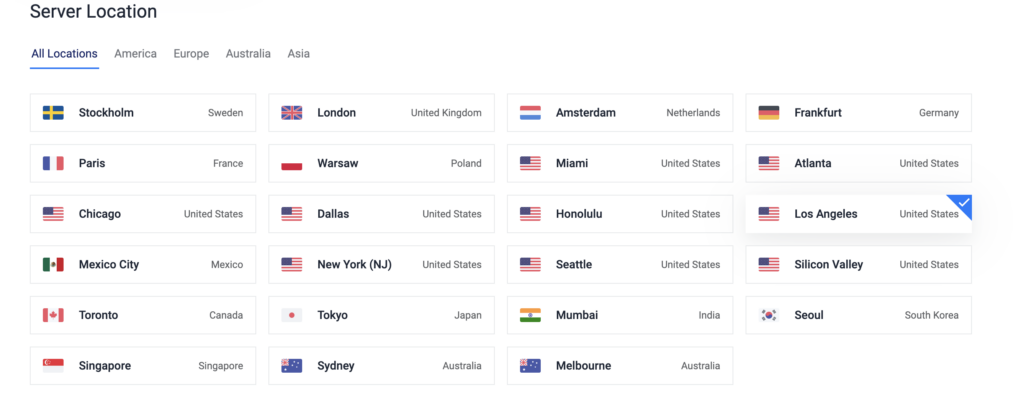Choose the New York (NJ) location
The image size is (1024, 411).
381,265
